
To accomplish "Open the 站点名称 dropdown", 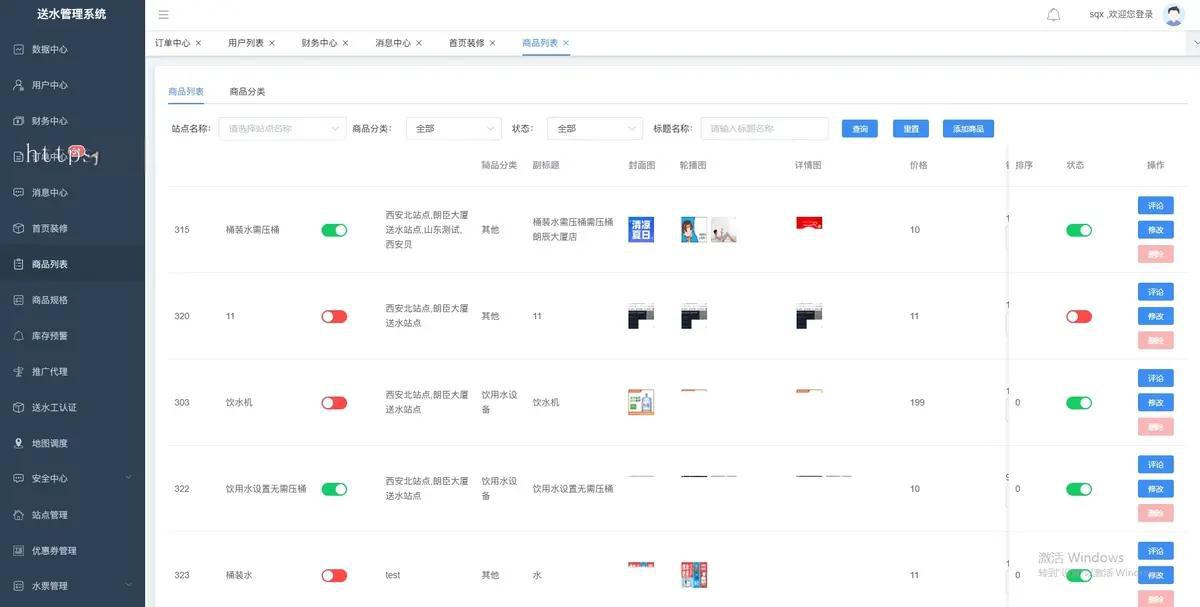I will tap(283, 128).
